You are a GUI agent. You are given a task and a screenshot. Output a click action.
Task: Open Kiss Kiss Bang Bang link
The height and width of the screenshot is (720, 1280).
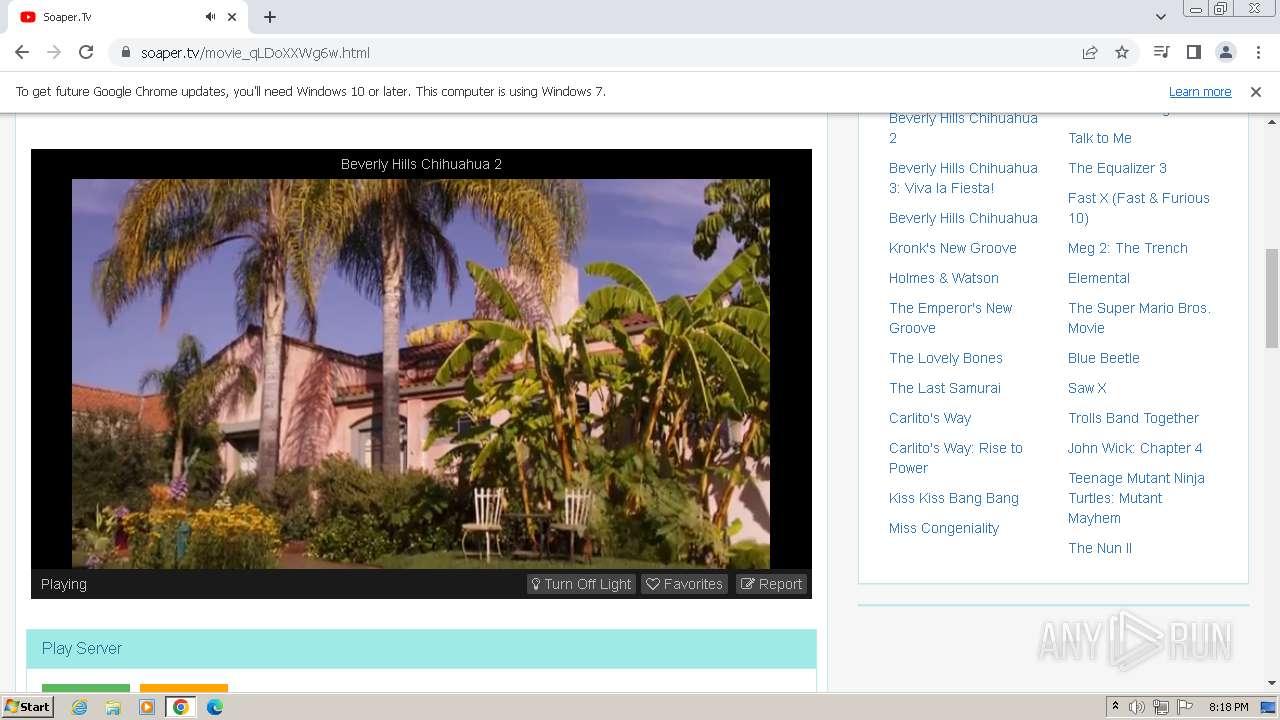tap(953, 498)
